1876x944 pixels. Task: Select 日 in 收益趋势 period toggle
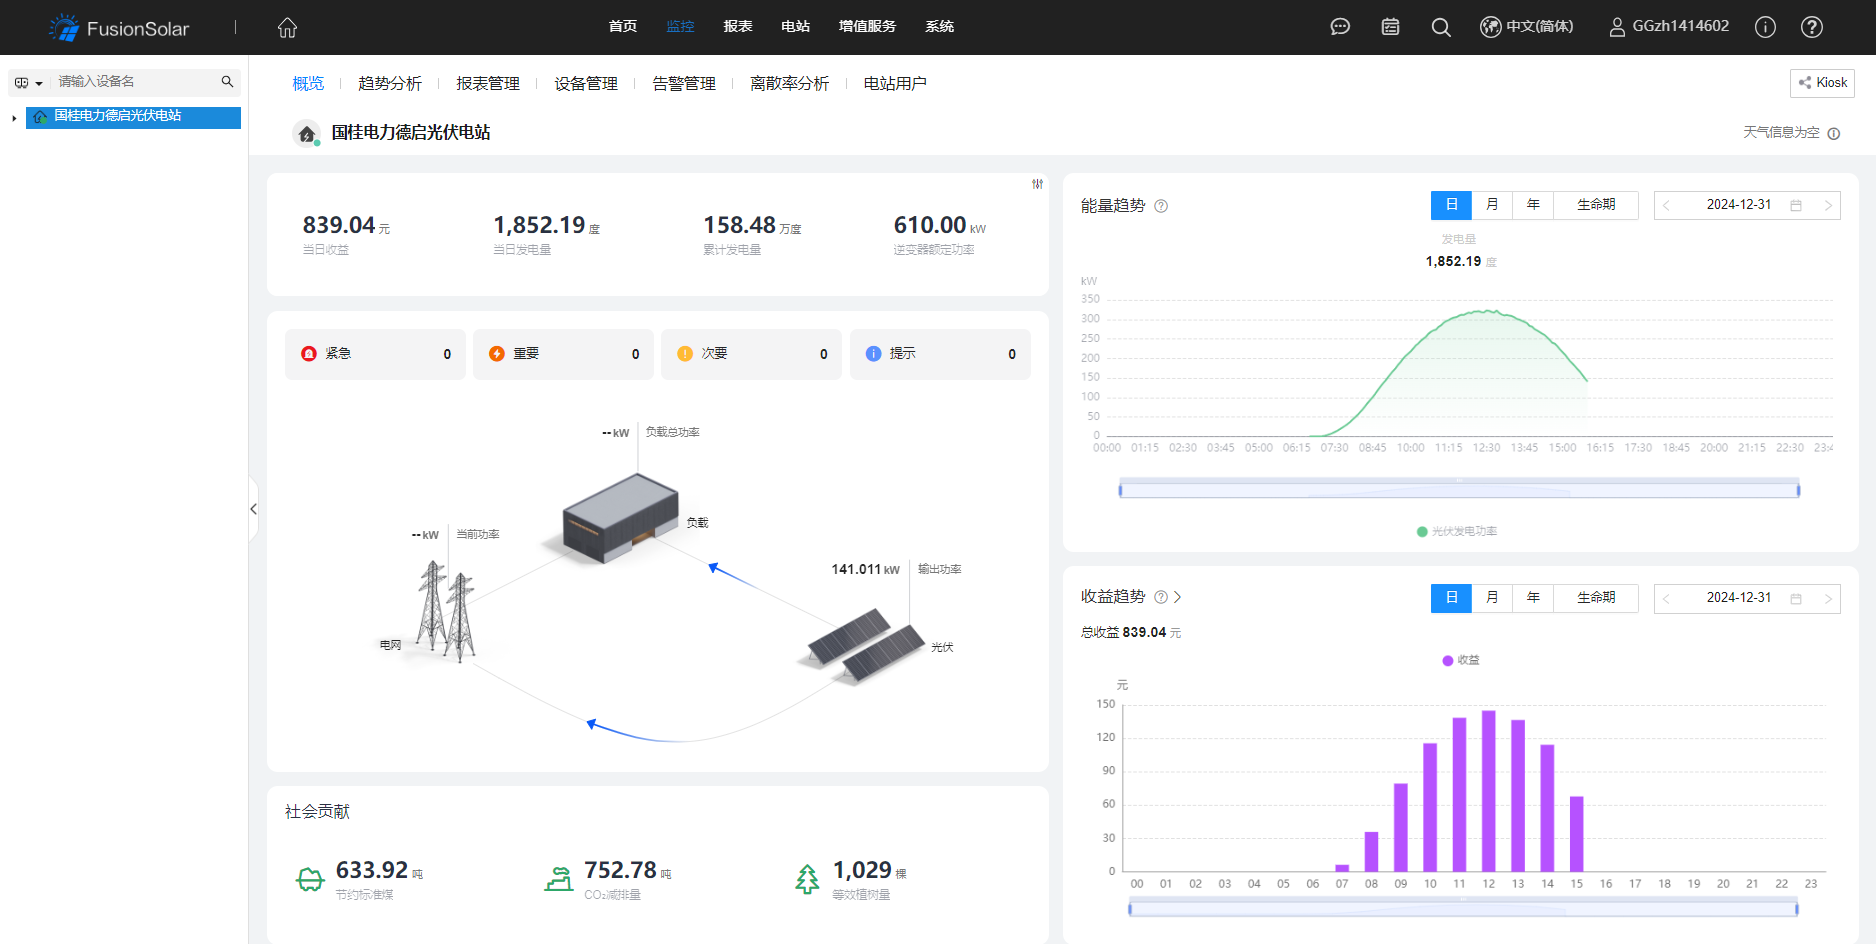coord(1451,598)
